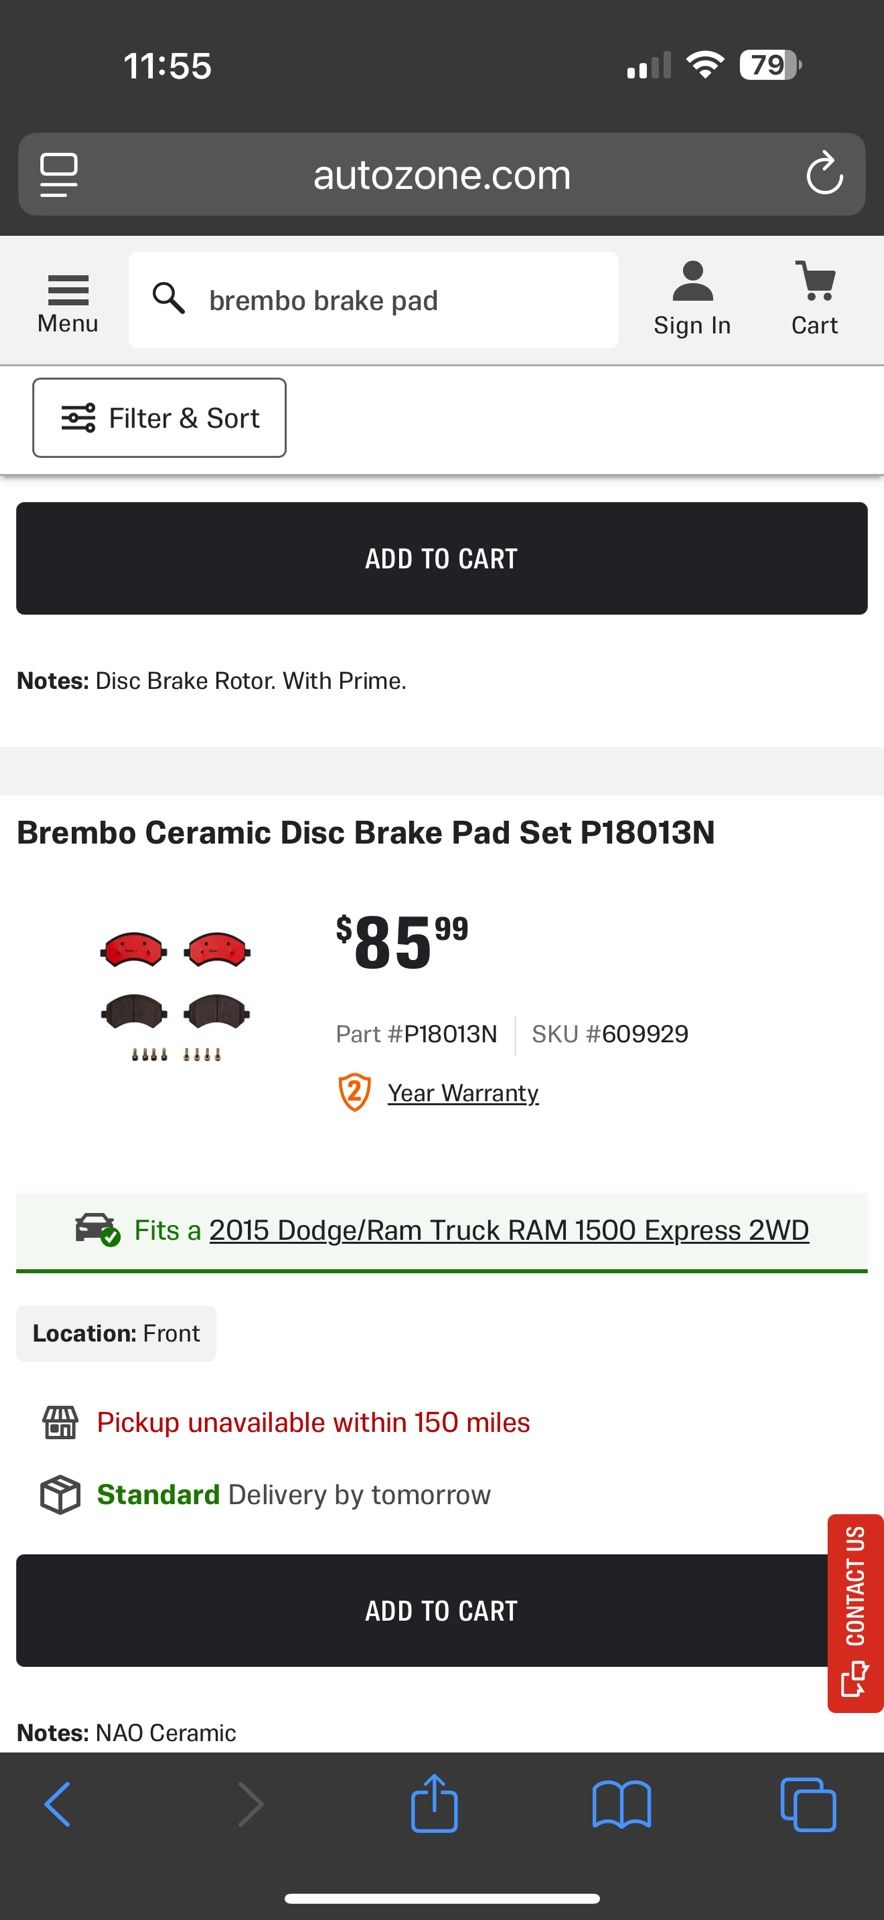Open the 2015 Dodge/Ram Truck vehicle link
The height and width of the screenshot is (1920, 884).
(508, 1230)
